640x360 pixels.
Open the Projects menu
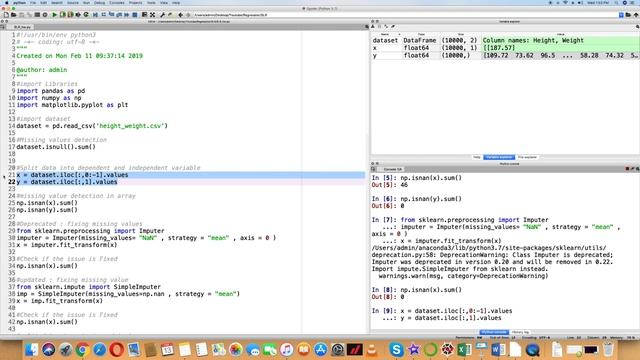click(x=136, y=3)
